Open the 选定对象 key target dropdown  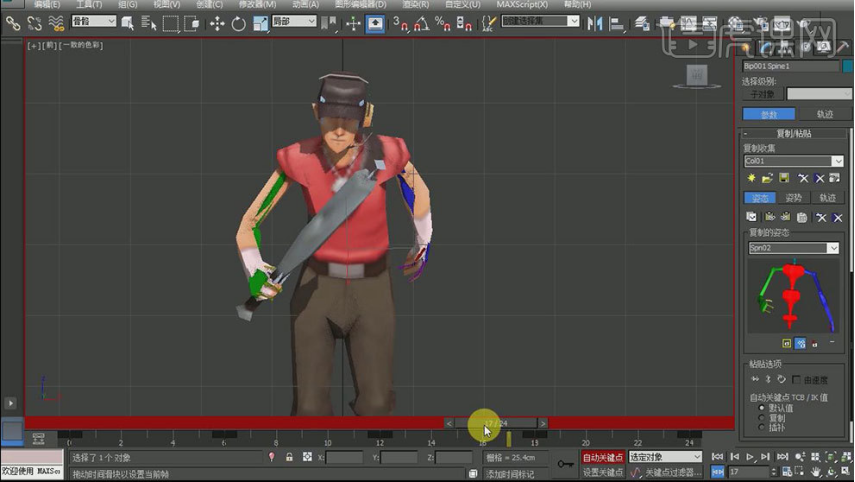(665, 457)
